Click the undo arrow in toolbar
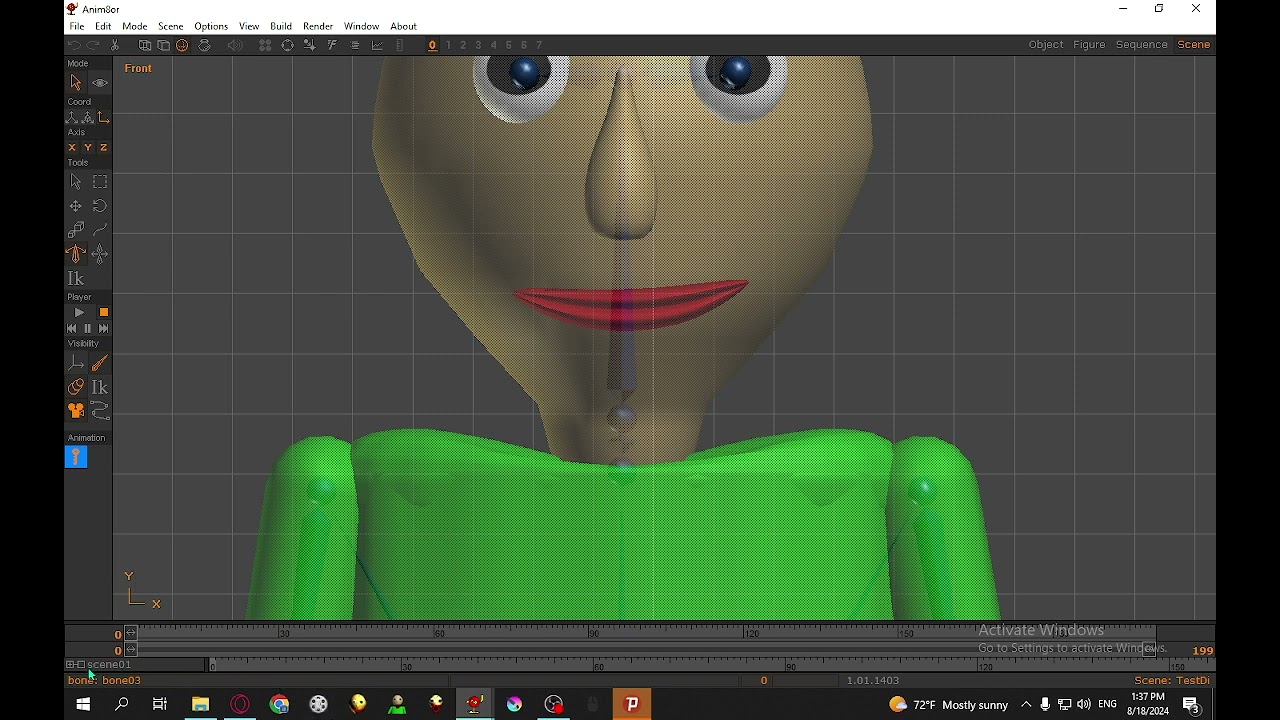This screenshot has width=1280, height=720. [74, 45]
